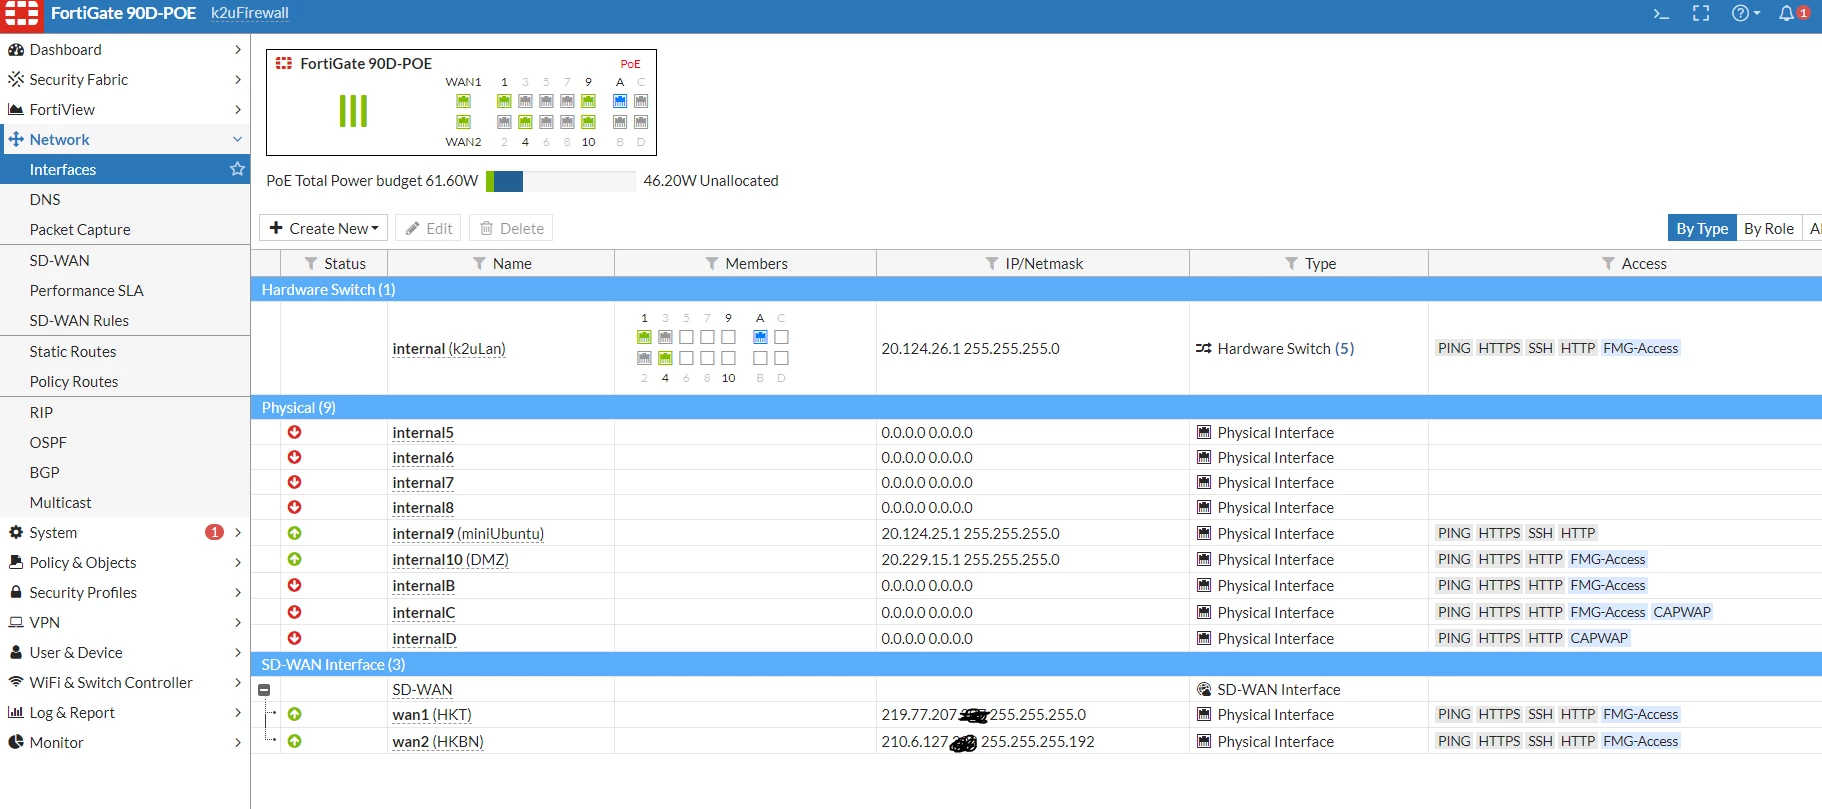Click the Name column filter icon
The height and width of the screenshot is (809, 1822).
(x=479, y=263)
